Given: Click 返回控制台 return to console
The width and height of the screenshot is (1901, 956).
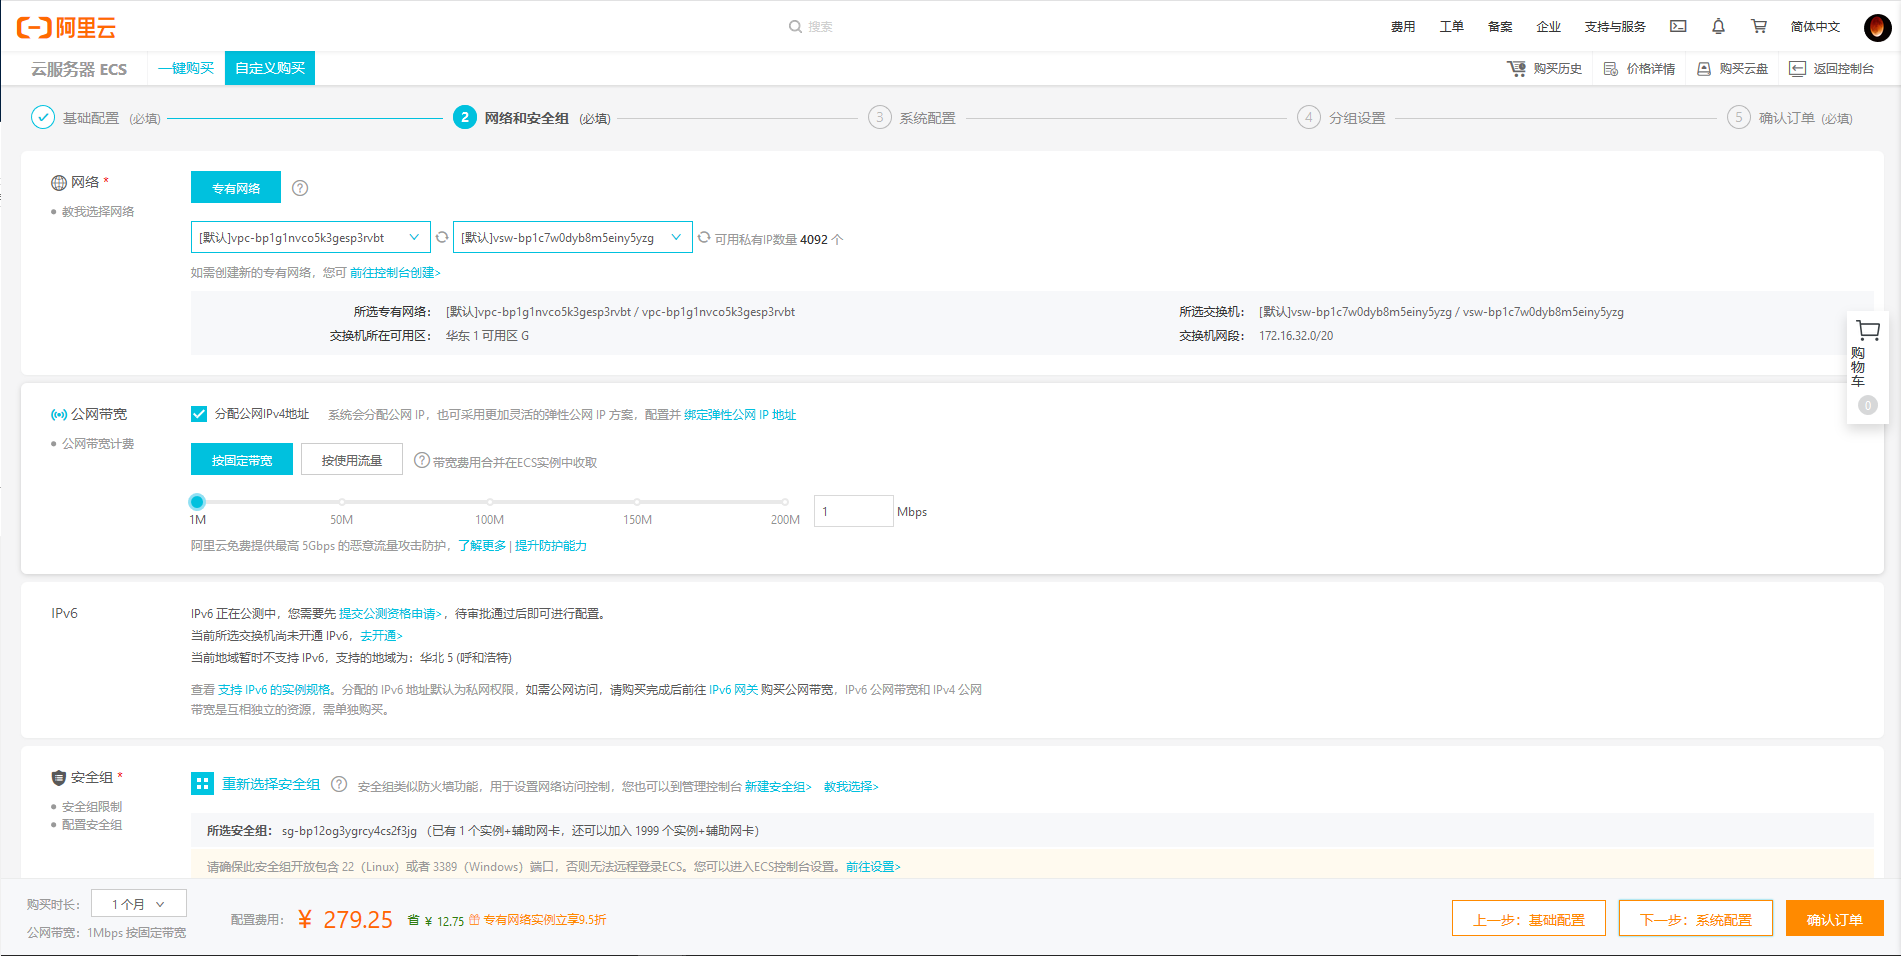Looking at the screenshot, I should (1831, 69).
